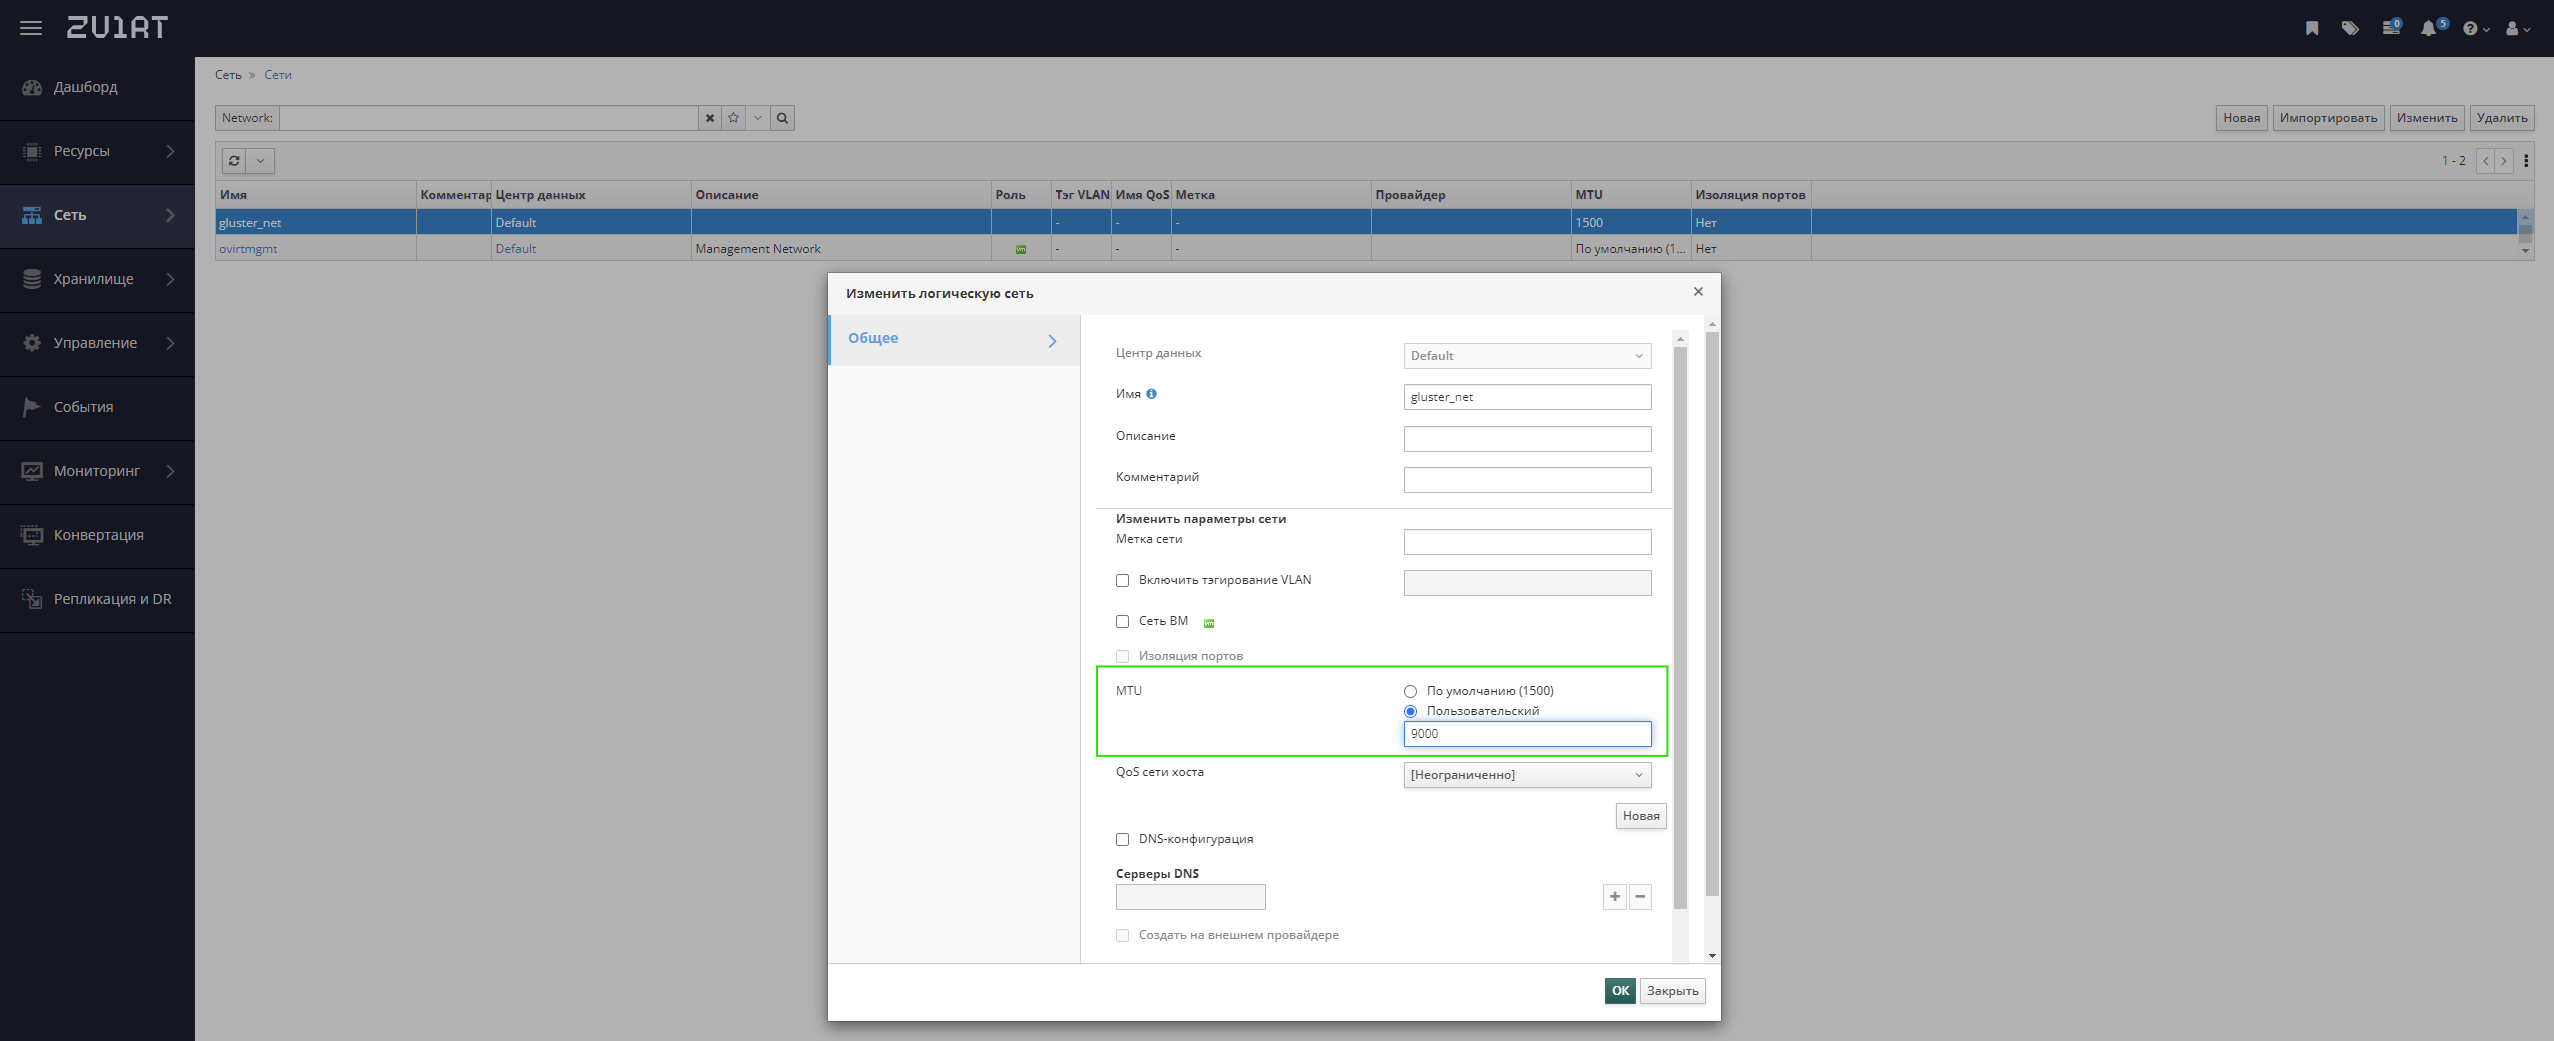Select the По умолчанию (1500) MTU option
Screen dimensions: 2554x1041
click(x=1410, y=691)
